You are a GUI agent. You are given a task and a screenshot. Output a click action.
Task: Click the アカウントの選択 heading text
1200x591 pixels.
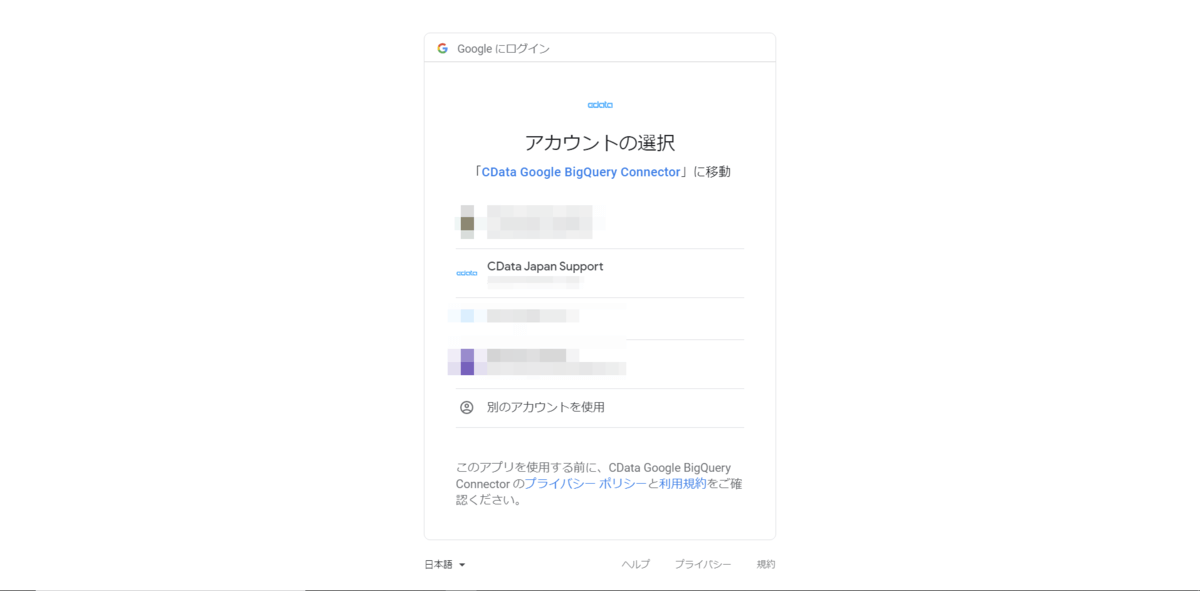click(600, 142)
